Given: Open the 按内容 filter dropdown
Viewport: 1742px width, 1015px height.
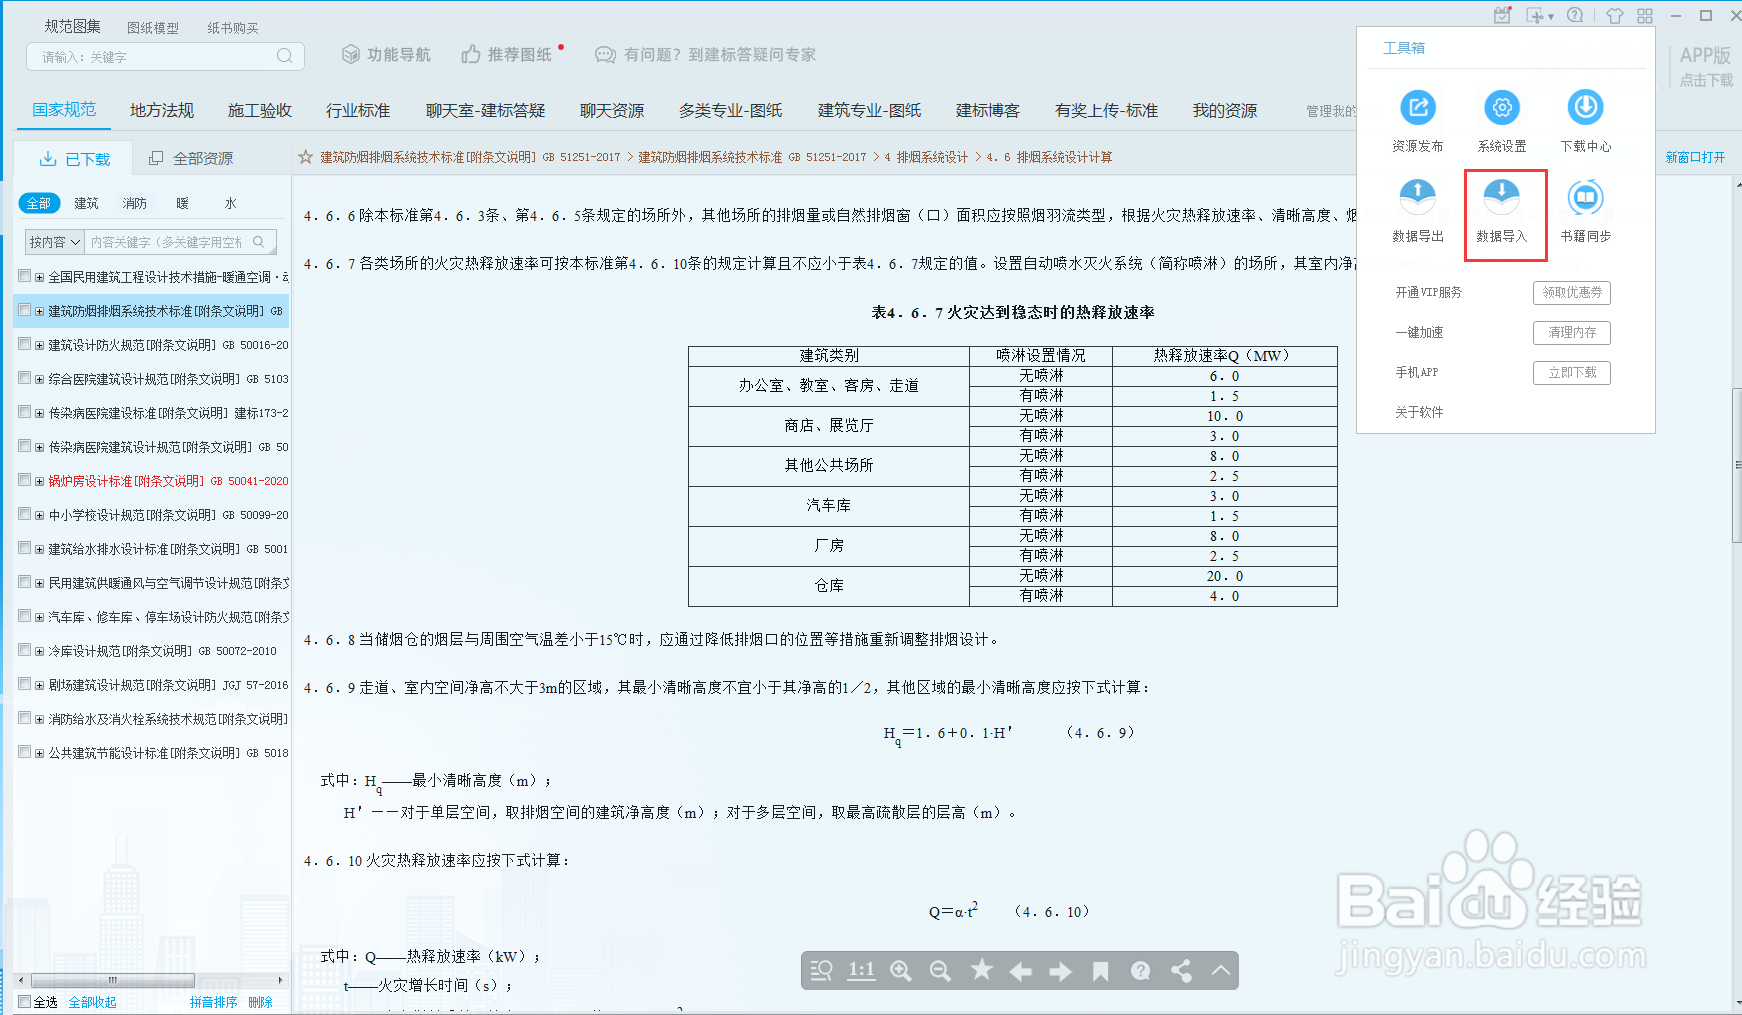Looking at the screenshot, I should (x=53, y=241).
